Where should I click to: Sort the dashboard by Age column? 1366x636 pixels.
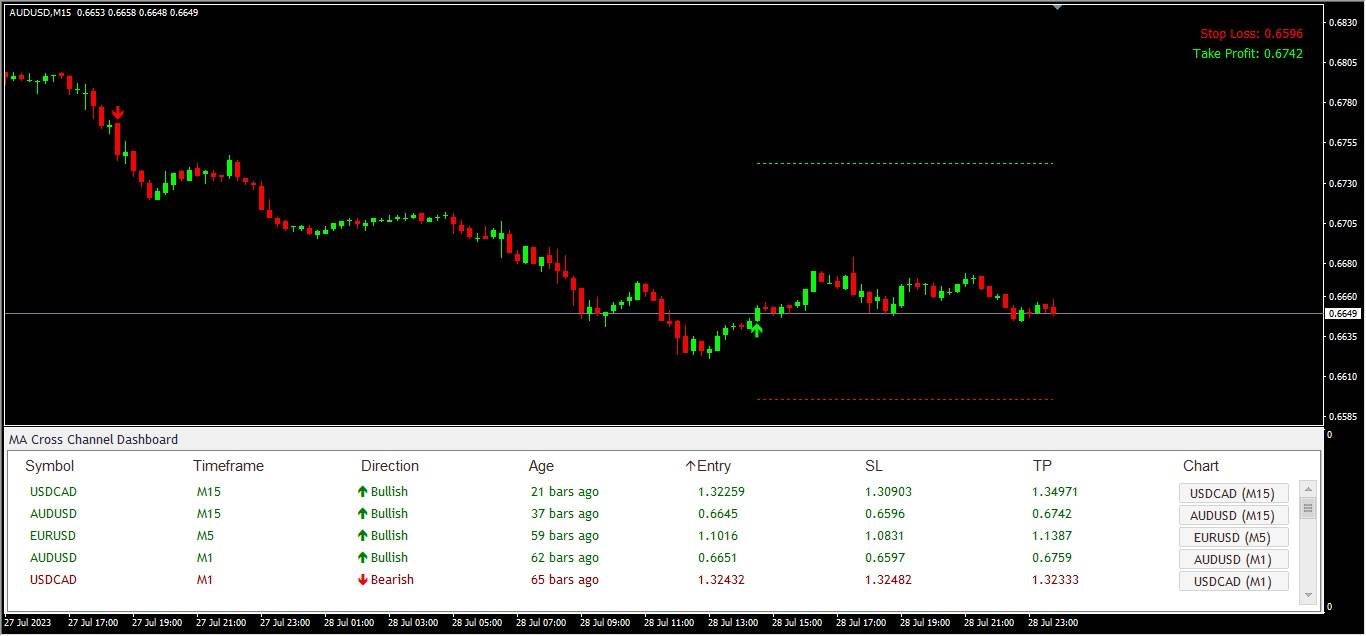pos(541,466)
